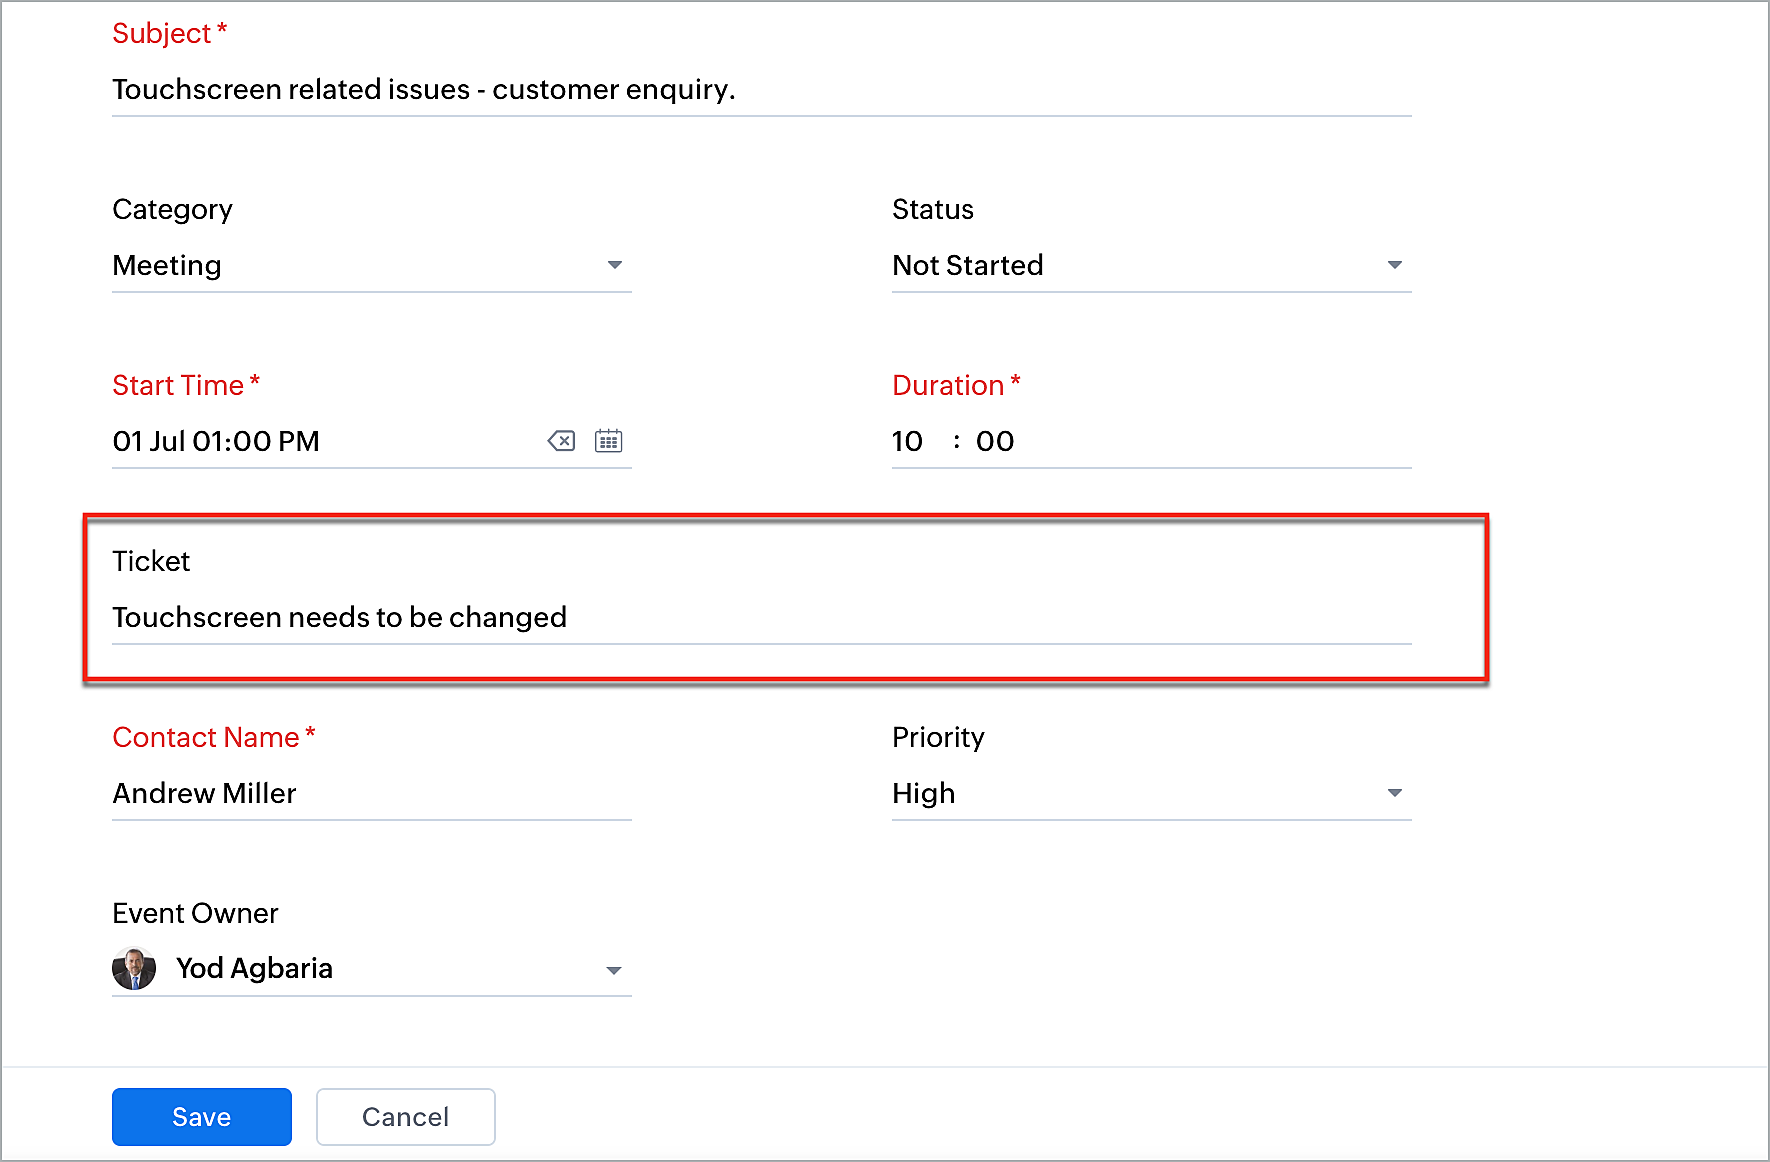The height and width of the screenshot is (1162, 1770).
Task: Click the Category label
Action: coord(173,209)
